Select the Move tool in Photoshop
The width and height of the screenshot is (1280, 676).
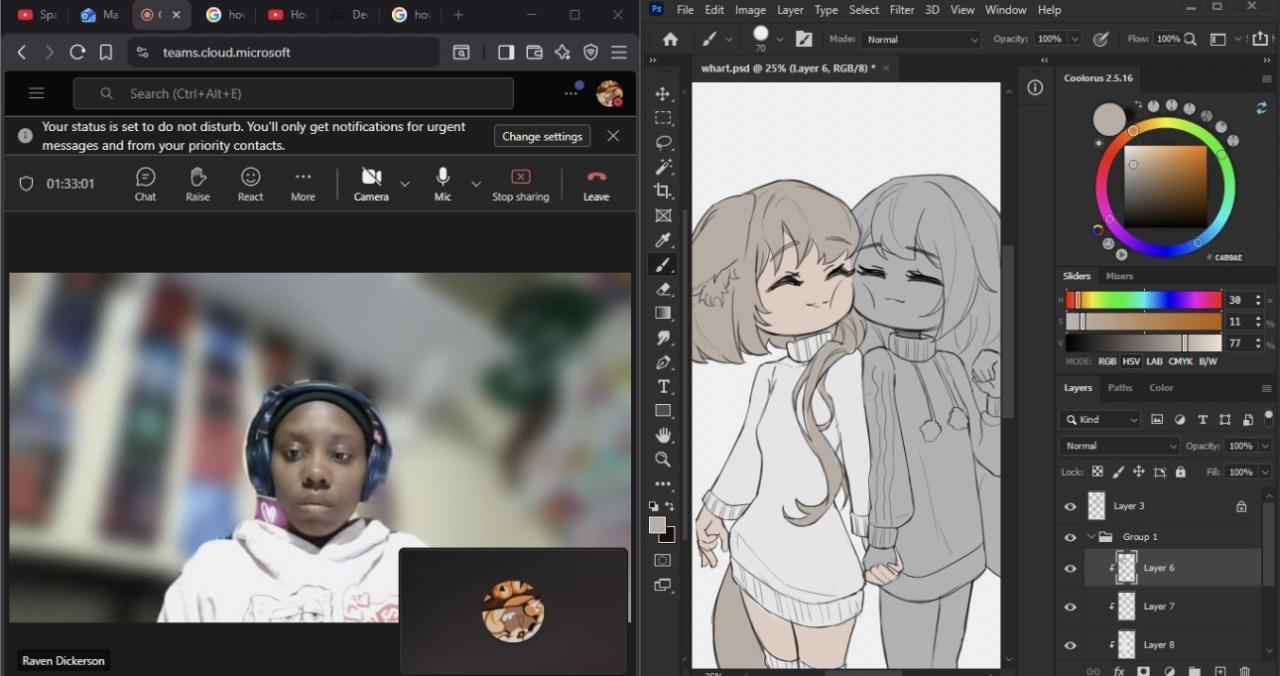coord(663,94)
